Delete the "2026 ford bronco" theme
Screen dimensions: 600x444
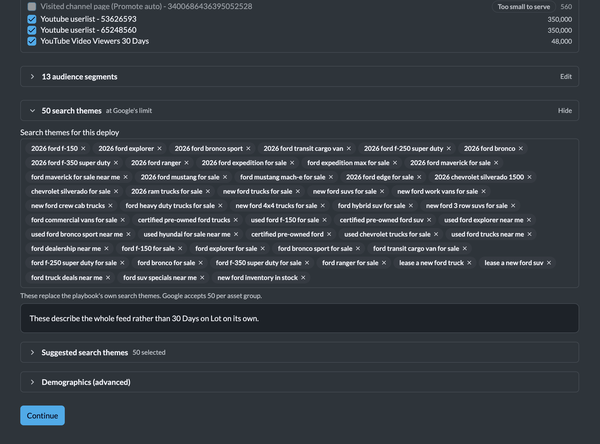(520, 149)
